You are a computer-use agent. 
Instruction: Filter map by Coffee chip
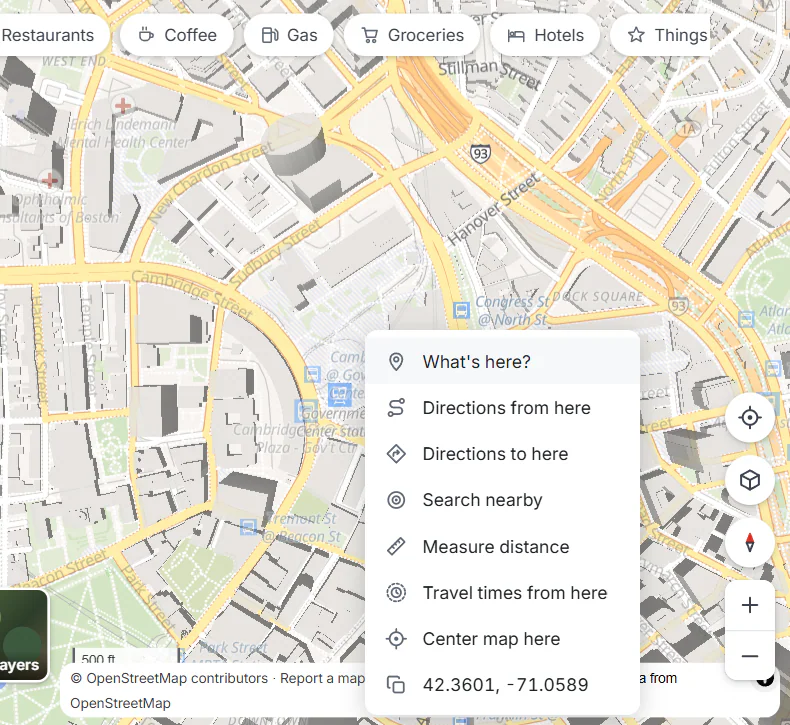[177, 35]
